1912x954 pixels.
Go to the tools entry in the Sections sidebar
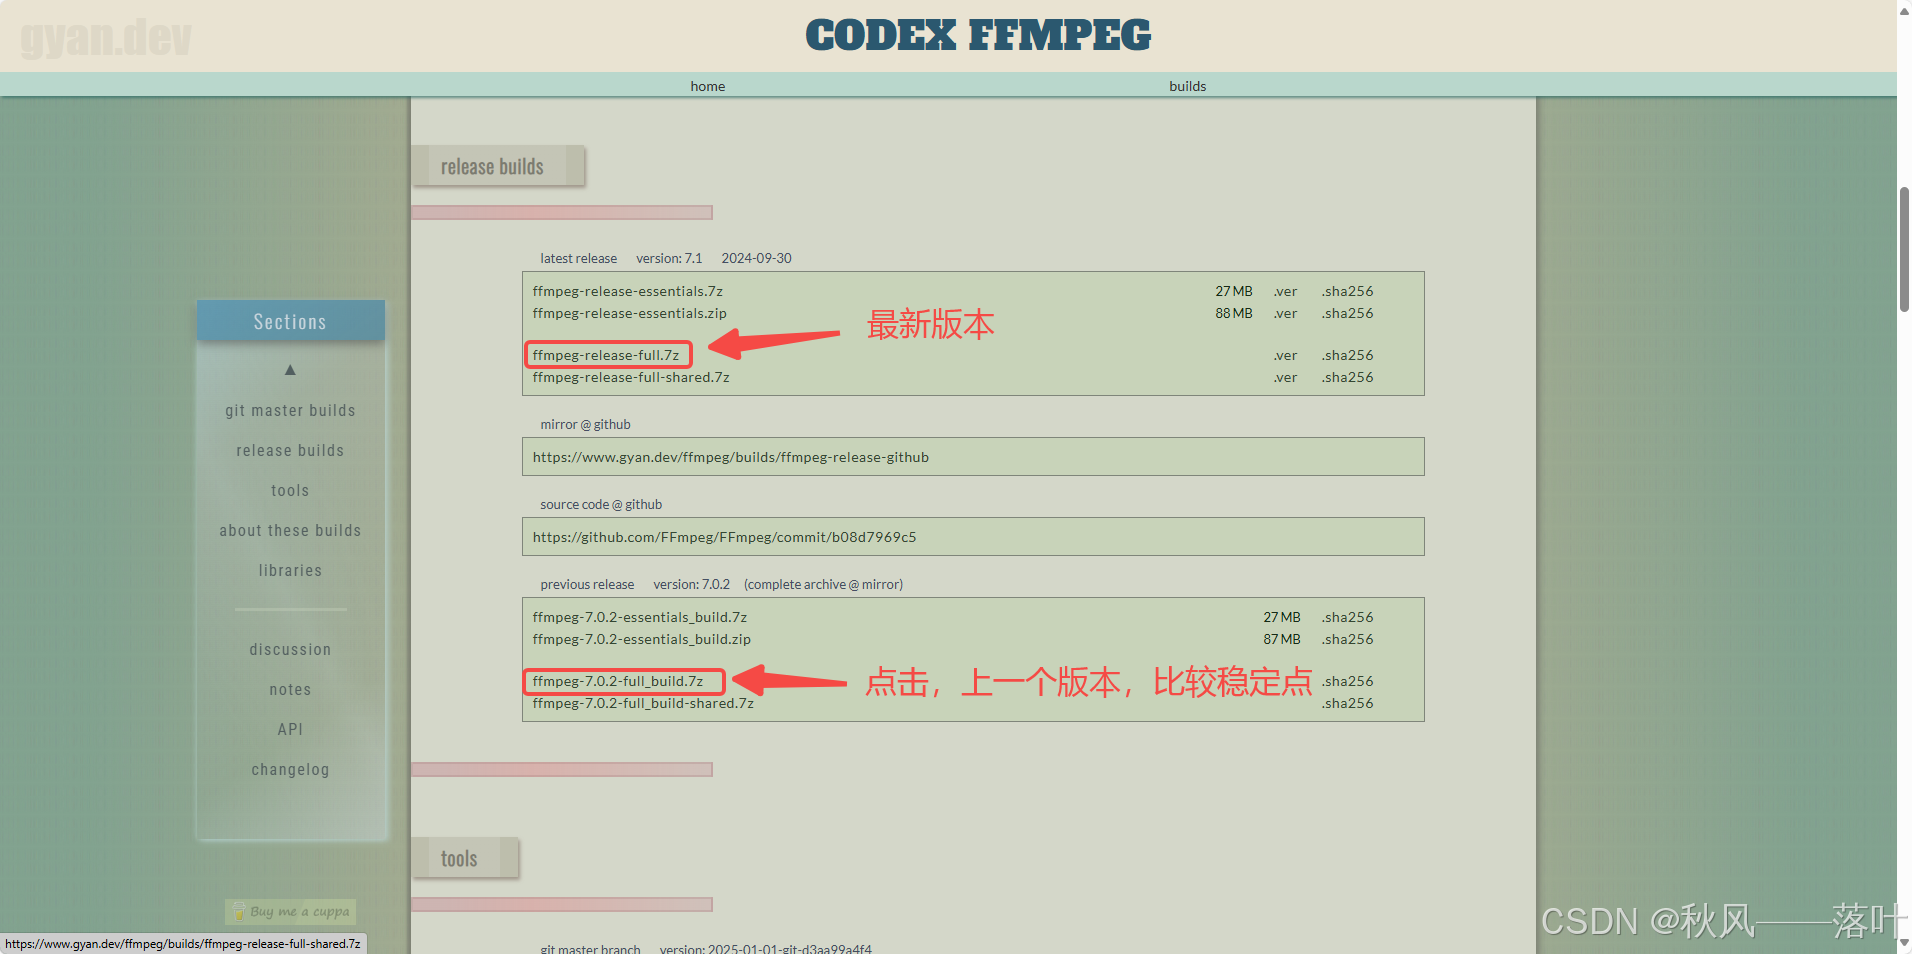tap(290, 490)
